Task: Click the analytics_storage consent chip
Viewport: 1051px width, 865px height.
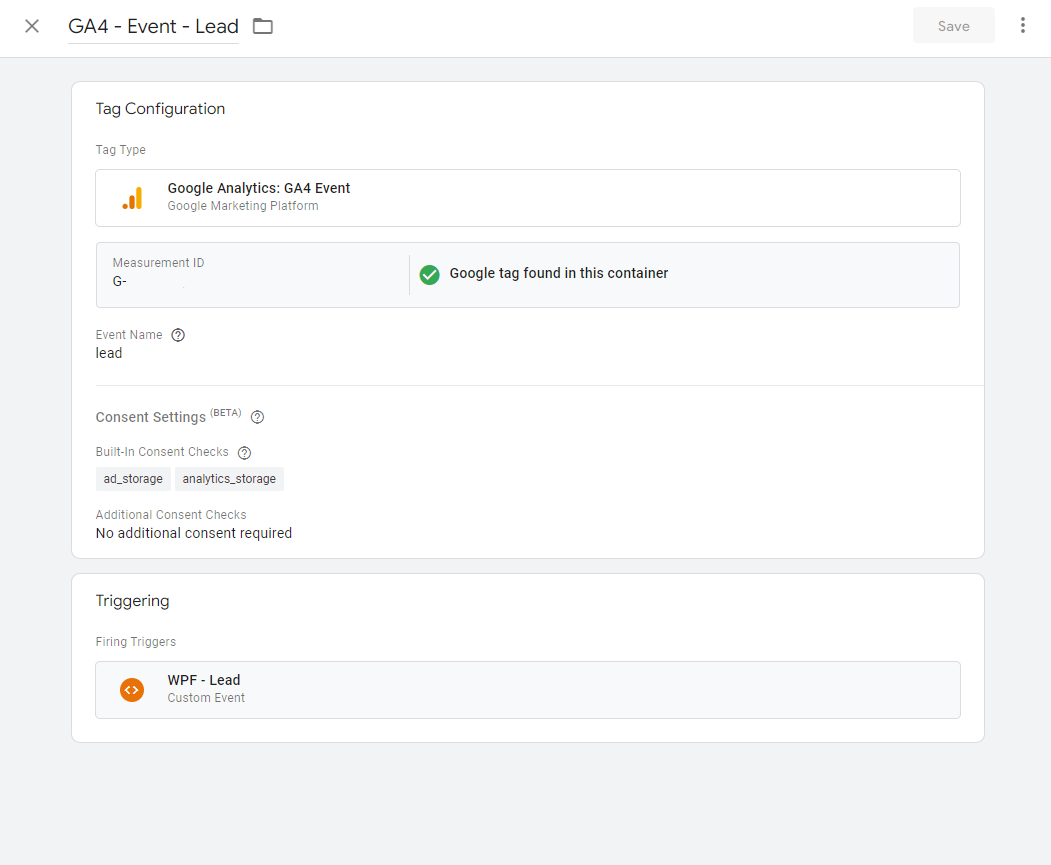Action: point(229,479)
